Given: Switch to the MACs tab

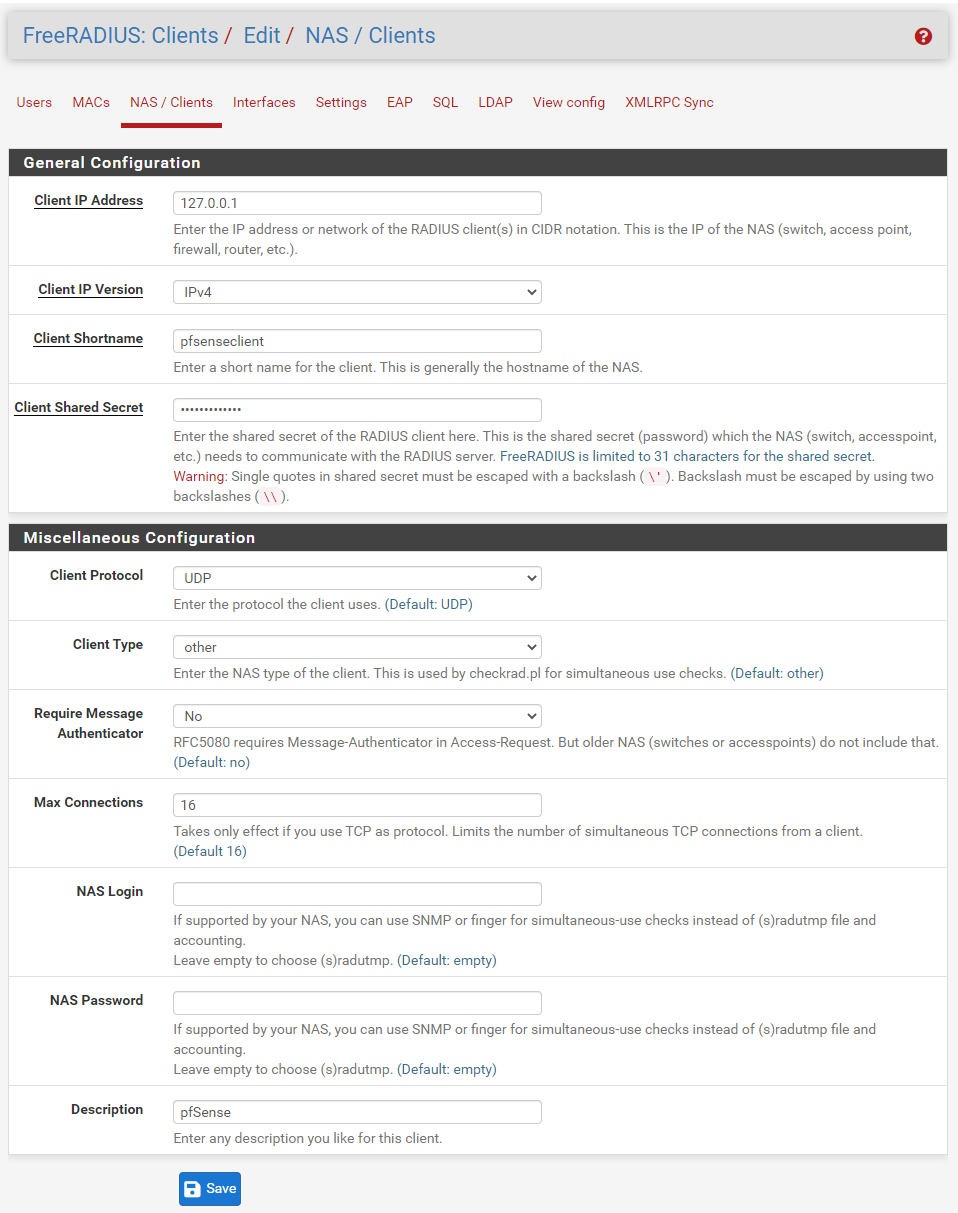Looking at the screenshot, I should (x=91, y=102).
